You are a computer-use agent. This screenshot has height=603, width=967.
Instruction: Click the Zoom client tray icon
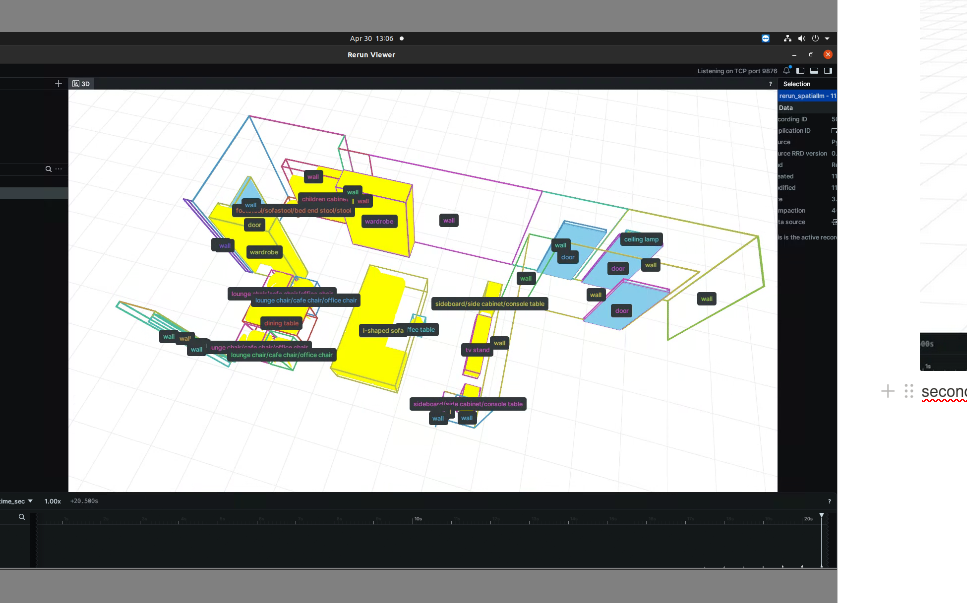coord(765,38)
